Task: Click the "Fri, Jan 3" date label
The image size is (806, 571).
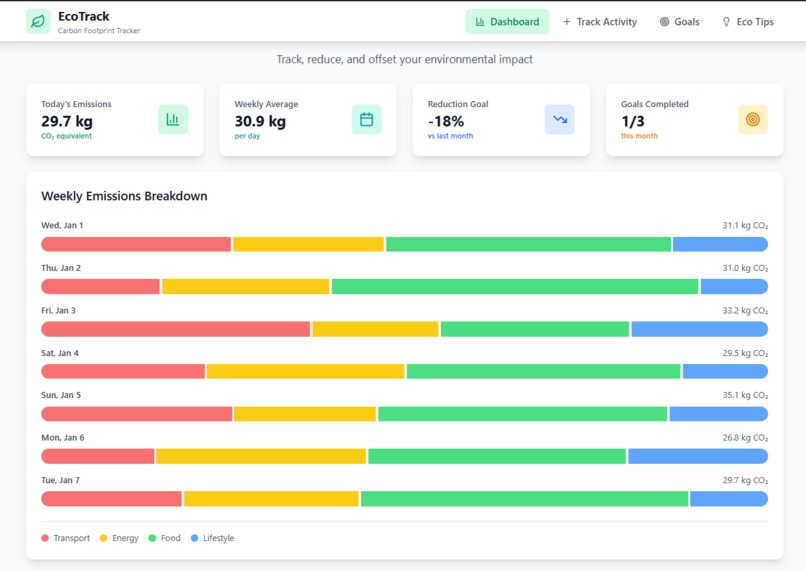Action: coord(59,310)
